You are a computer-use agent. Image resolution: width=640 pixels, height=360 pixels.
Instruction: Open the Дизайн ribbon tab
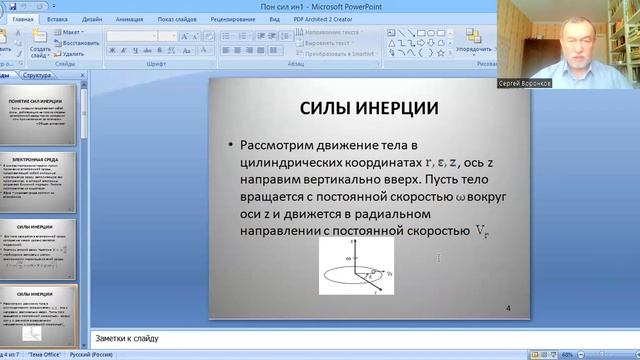[92, 19]
